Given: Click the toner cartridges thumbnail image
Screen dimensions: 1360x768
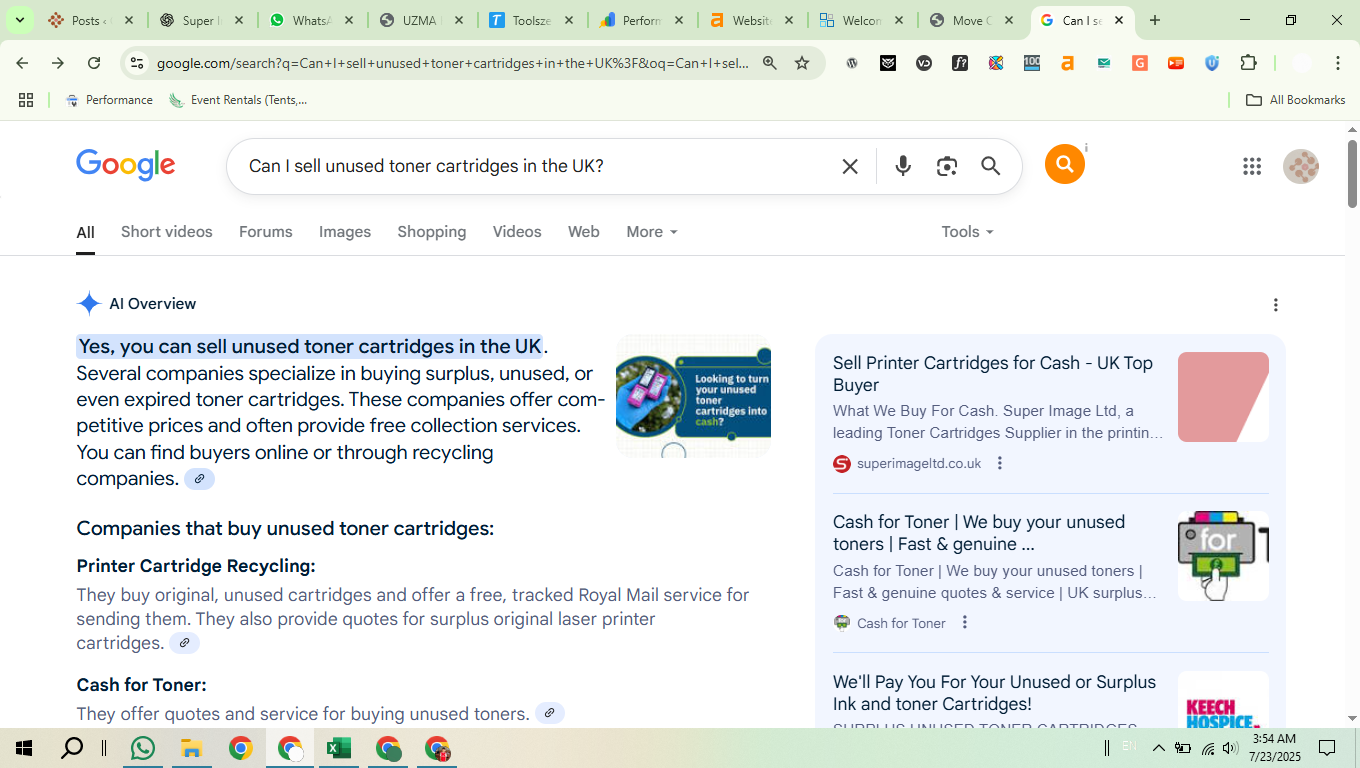Looking at the screenshot, I should pyautogui.click(x=693, y=397).
